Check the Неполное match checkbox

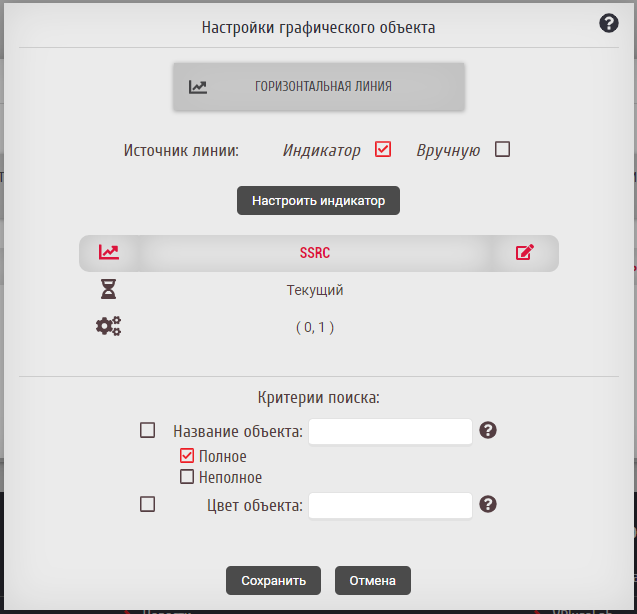tap(187, 477)
